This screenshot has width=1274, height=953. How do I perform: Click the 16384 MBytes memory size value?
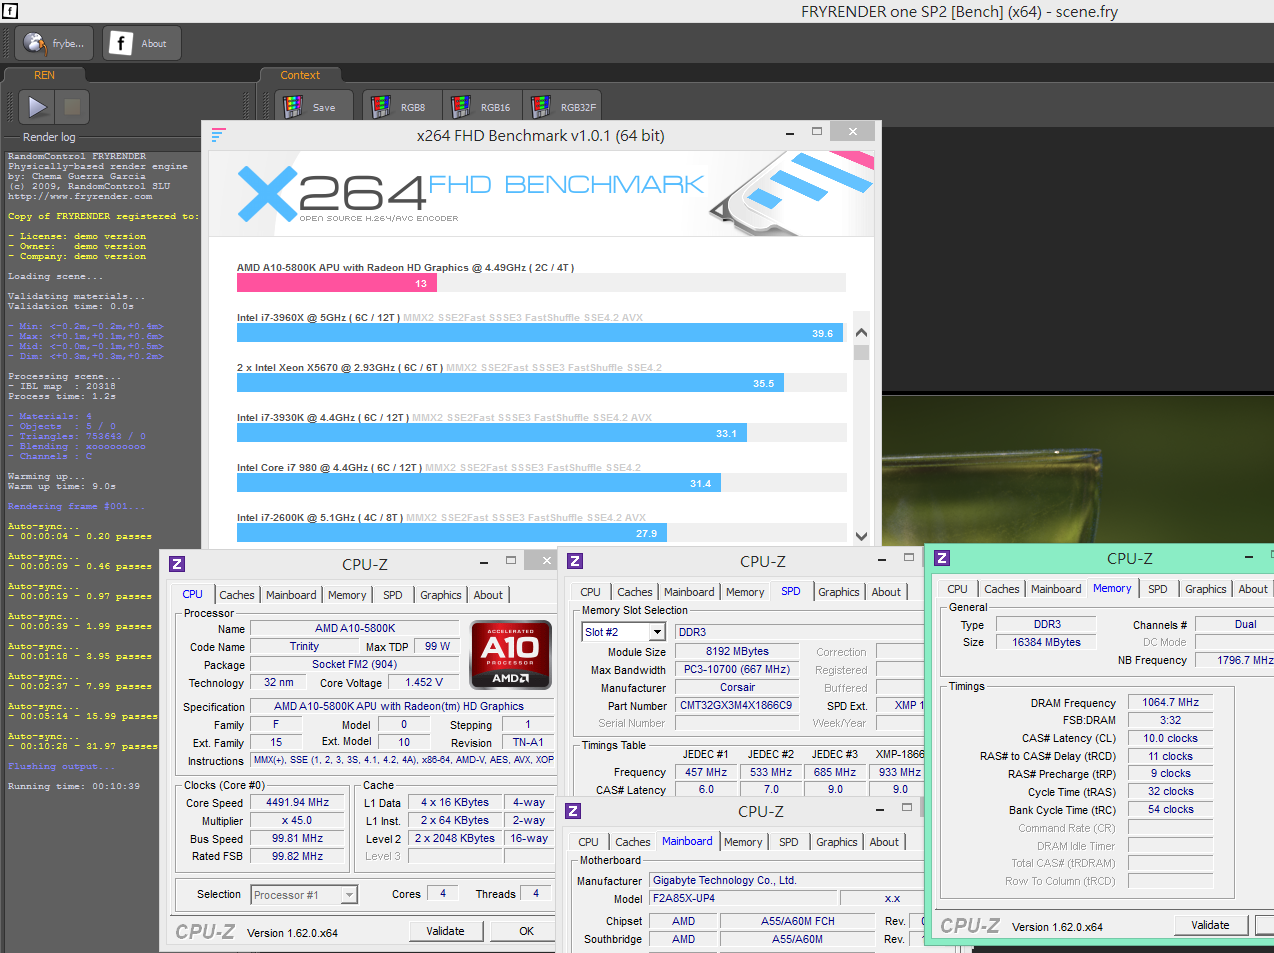pos(1046,642)
